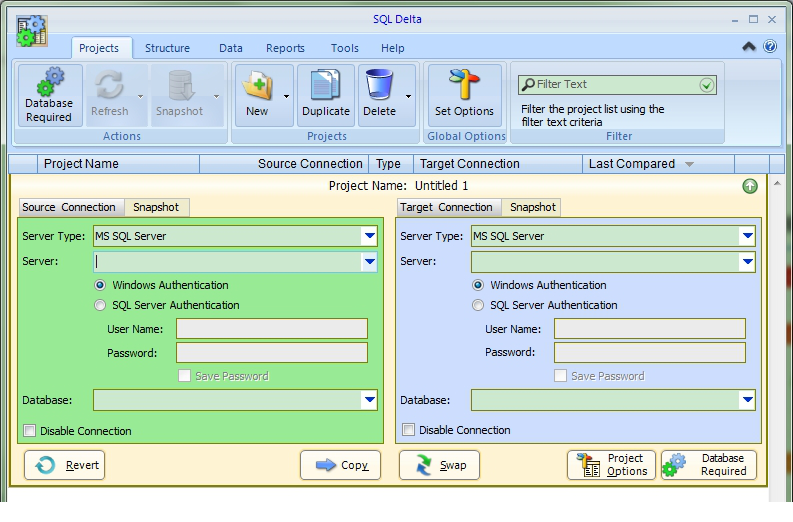Image resolution: width=793 pixels, height=522 pixels.
Task: Maximize the SQL Delta window
Action: pyautogui.click(x=754, y=19)
